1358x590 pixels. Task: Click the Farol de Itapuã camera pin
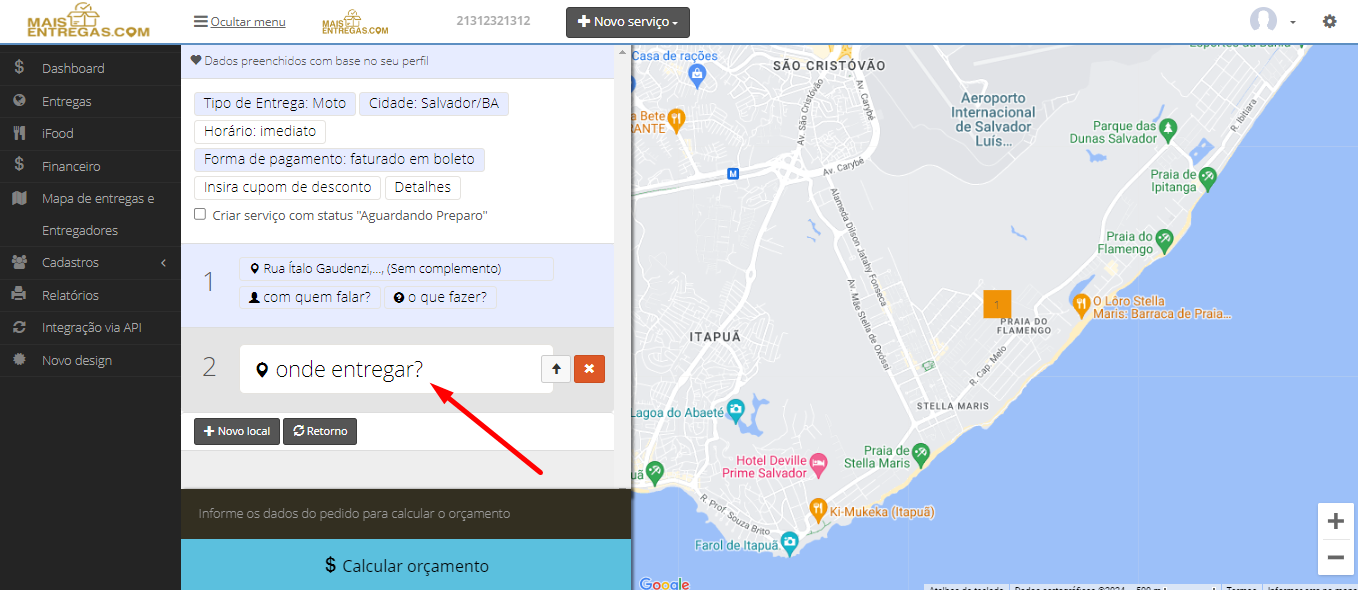click(790, 543)
